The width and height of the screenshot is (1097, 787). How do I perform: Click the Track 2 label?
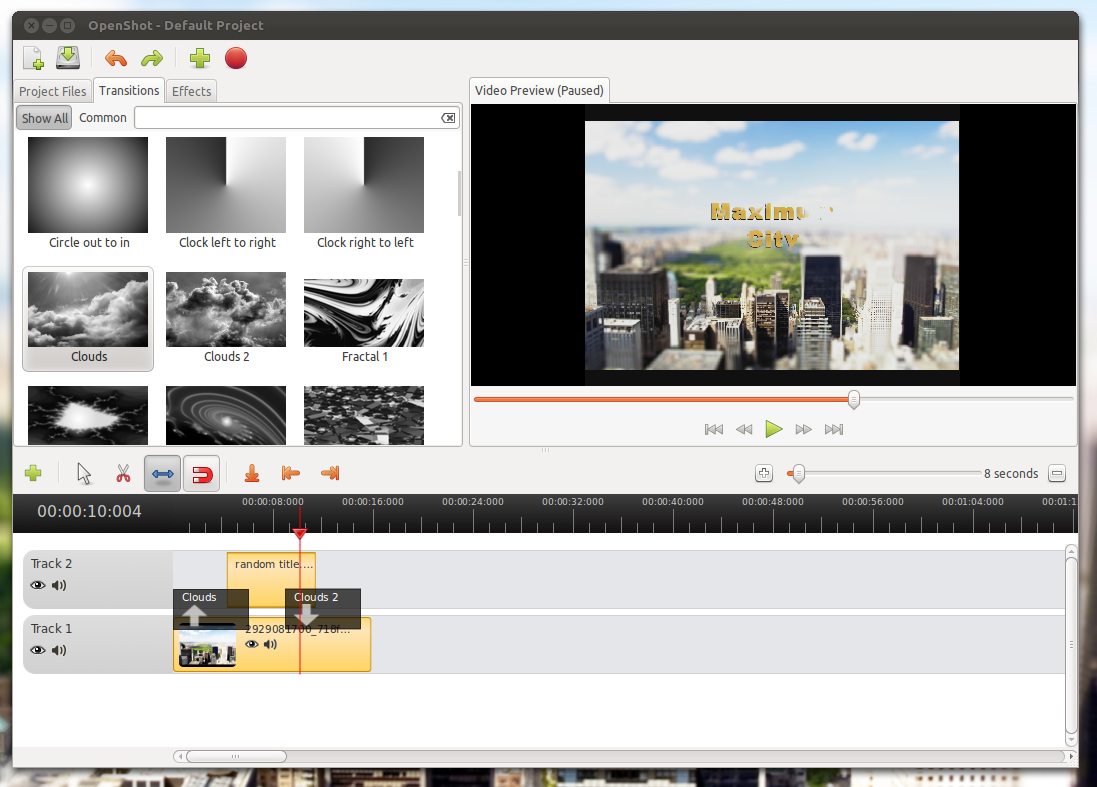(51, 563)
